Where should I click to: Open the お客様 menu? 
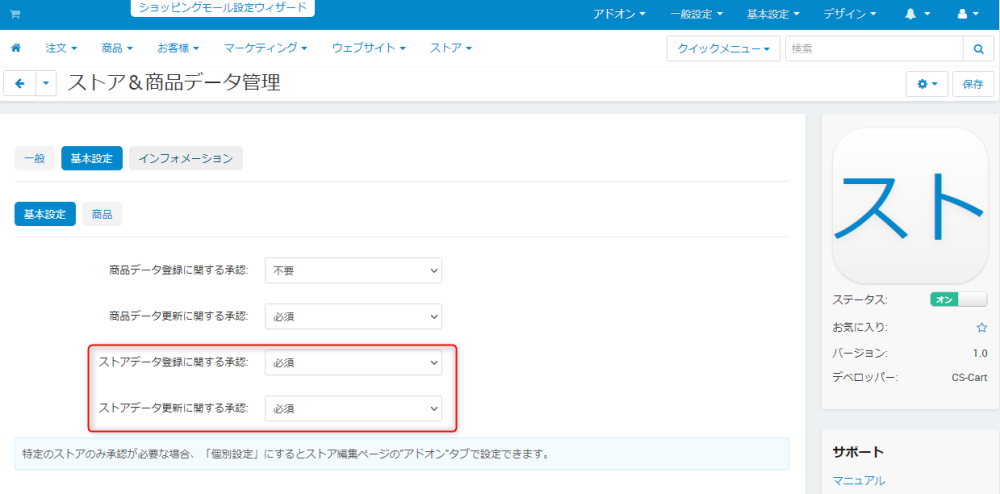[x=178, y=48]
